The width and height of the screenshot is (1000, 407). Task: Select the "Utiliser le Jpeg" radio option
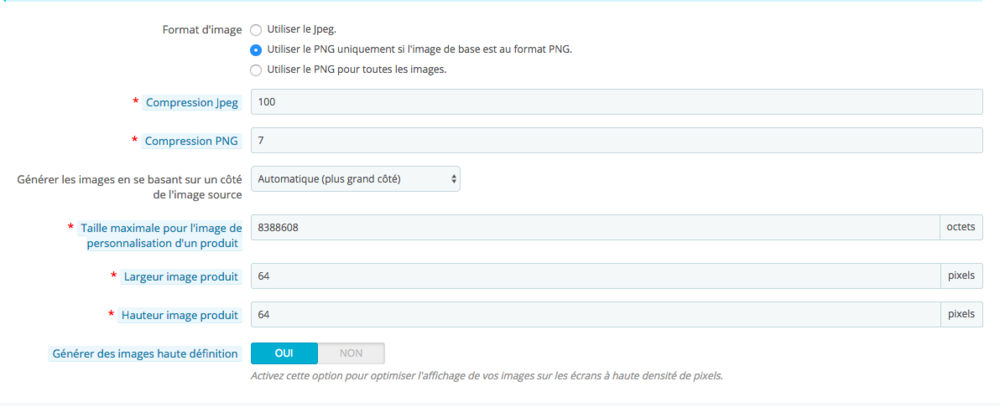coord(256,30)
